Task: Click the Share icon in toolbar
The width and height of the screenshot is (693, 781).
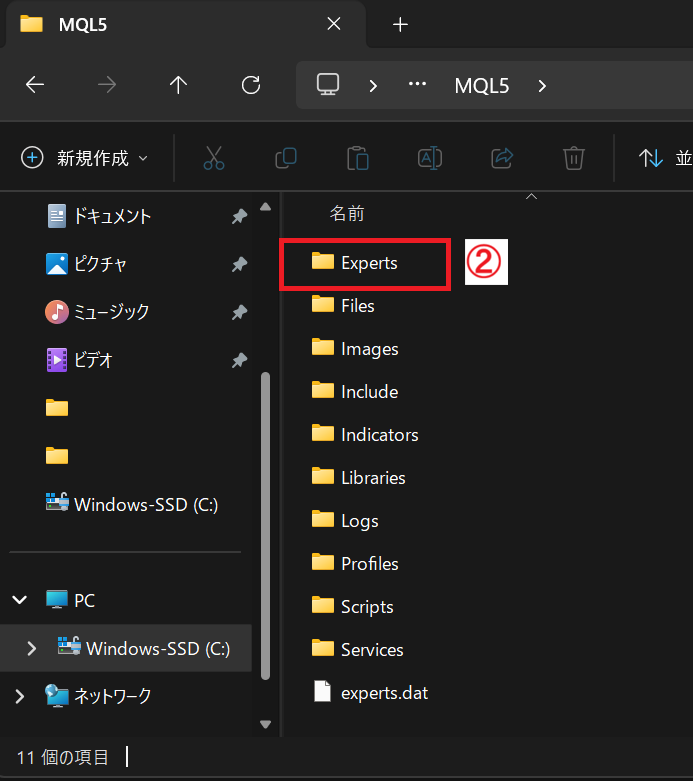Action: (x=501, y=158)
